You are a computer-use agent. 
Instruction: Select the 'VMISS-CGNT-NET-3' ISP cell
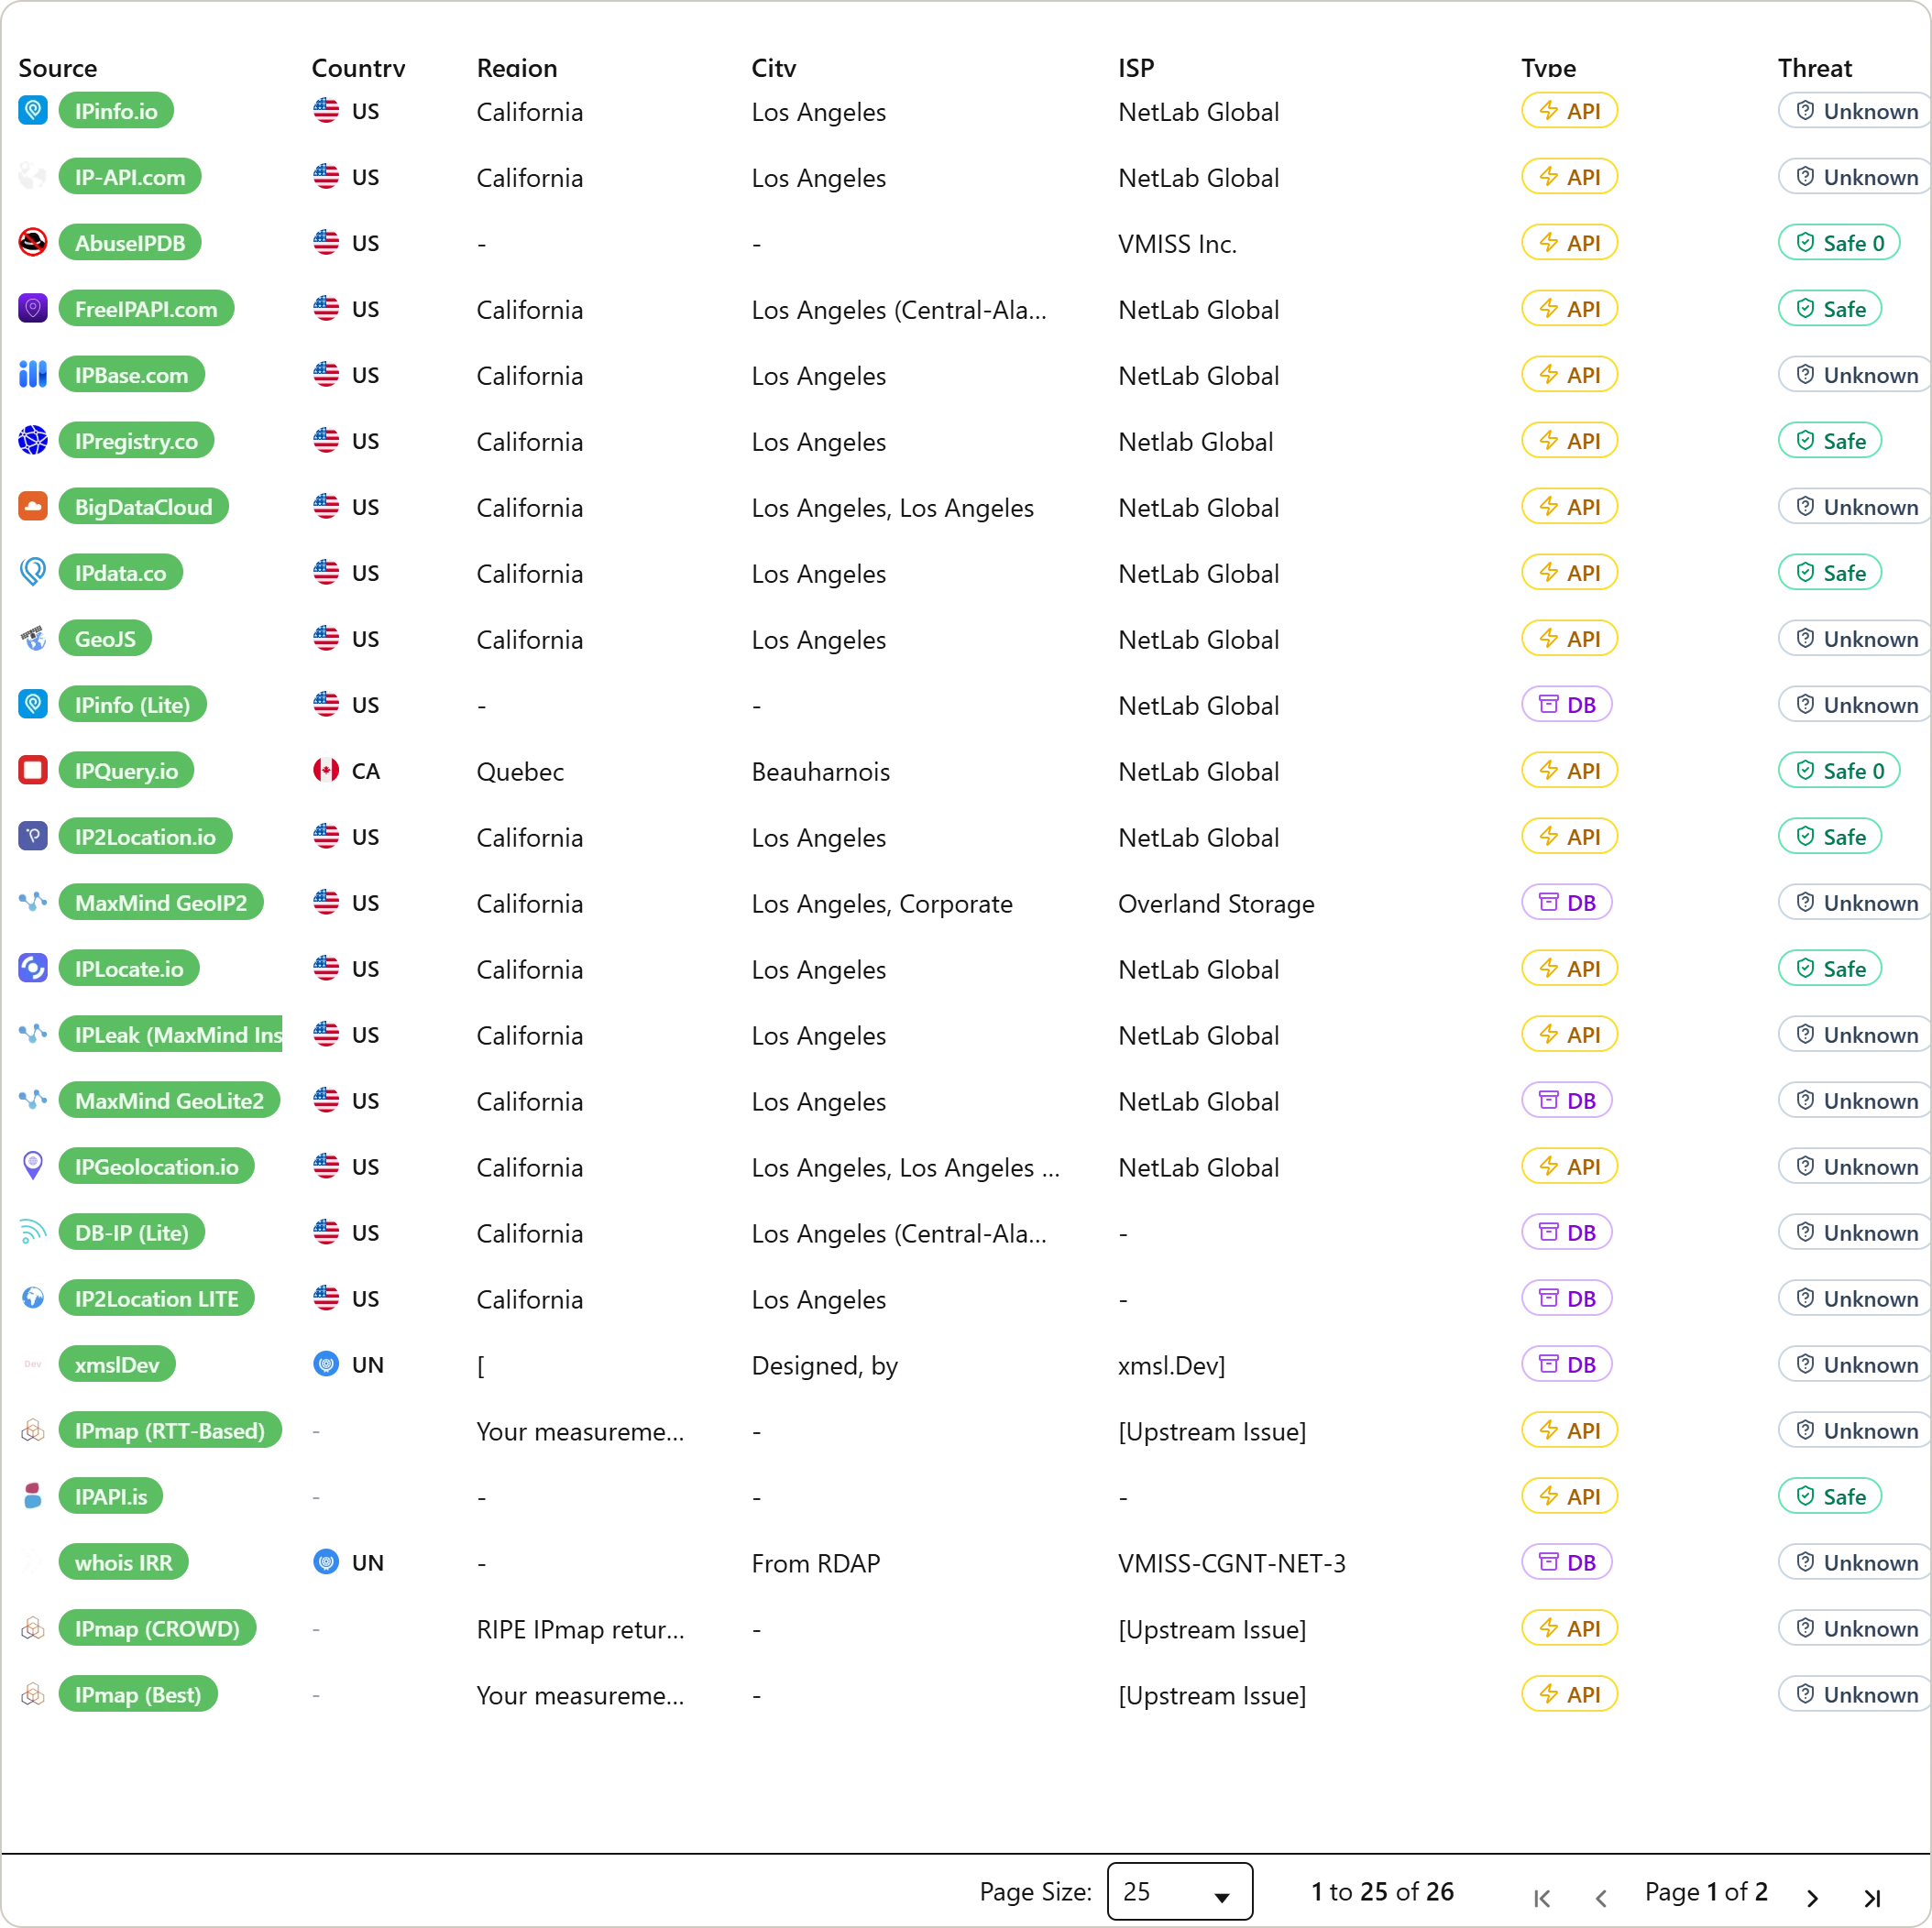[1232, 1563]
